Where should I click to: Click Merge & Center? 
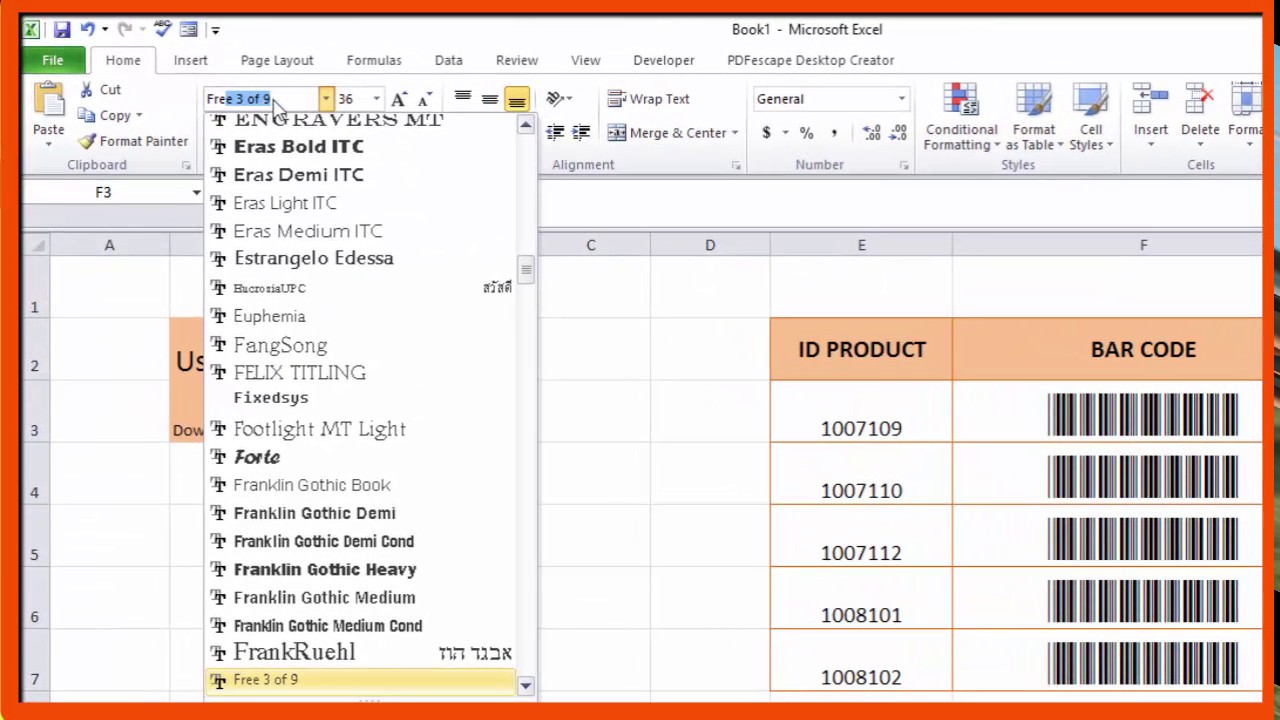pyautogui.click(x=667, y=133)
